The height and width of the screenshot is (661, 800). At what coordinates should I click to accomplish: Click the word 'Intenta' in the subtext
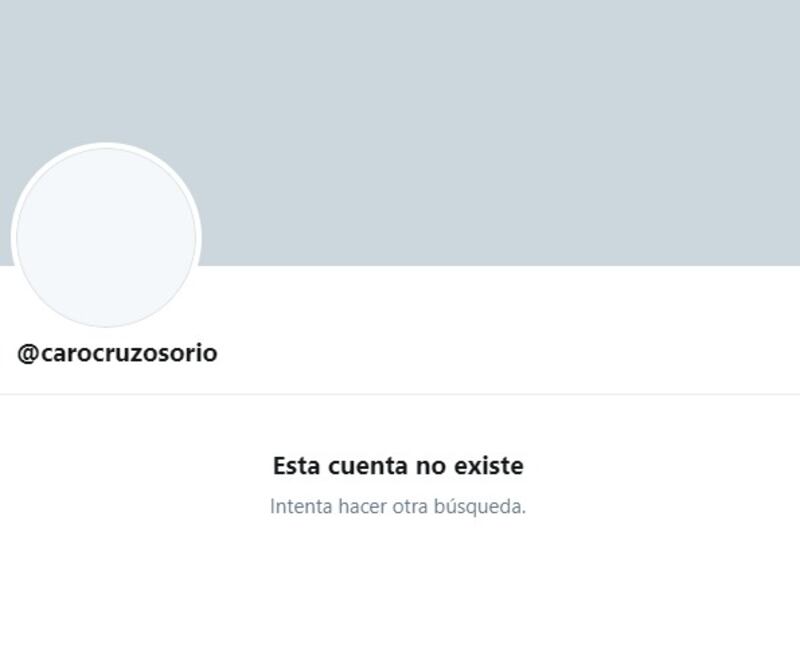point(301,506)
